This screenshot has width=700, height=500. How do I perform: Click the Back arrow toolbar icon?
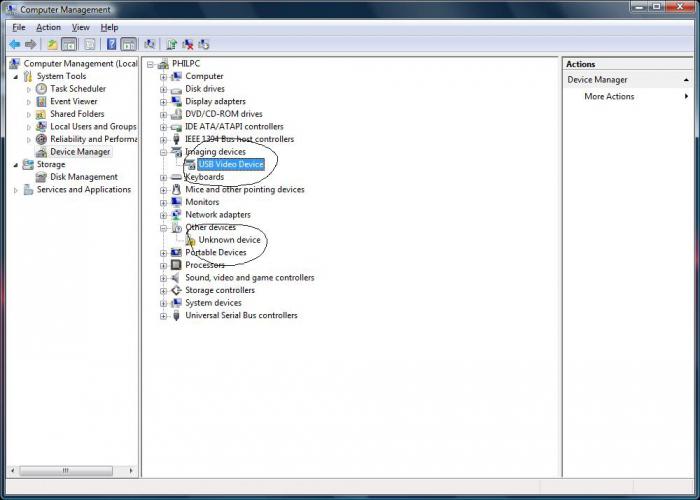(x=15, y=44)
